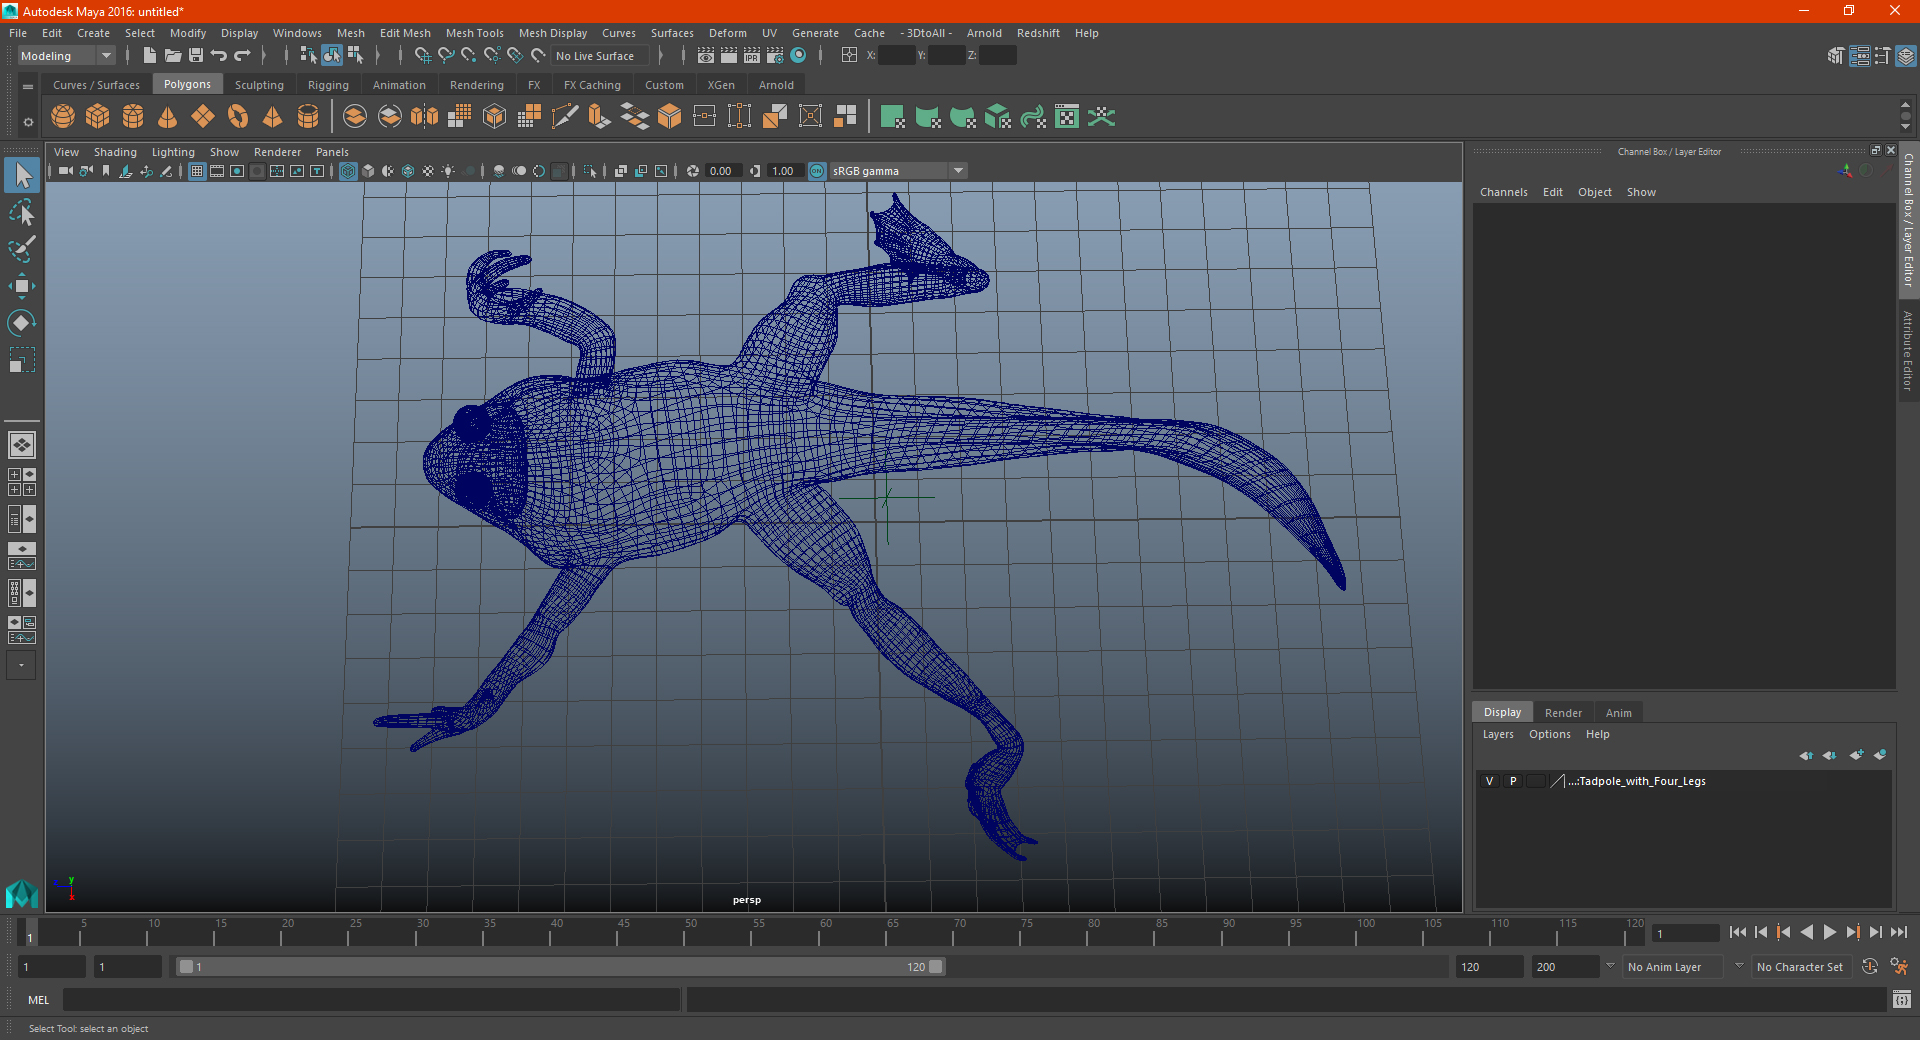This screenshot has width=1920, height=1040.
Task: Select the Paint Selection tool
Action: (x=22, y=249)
